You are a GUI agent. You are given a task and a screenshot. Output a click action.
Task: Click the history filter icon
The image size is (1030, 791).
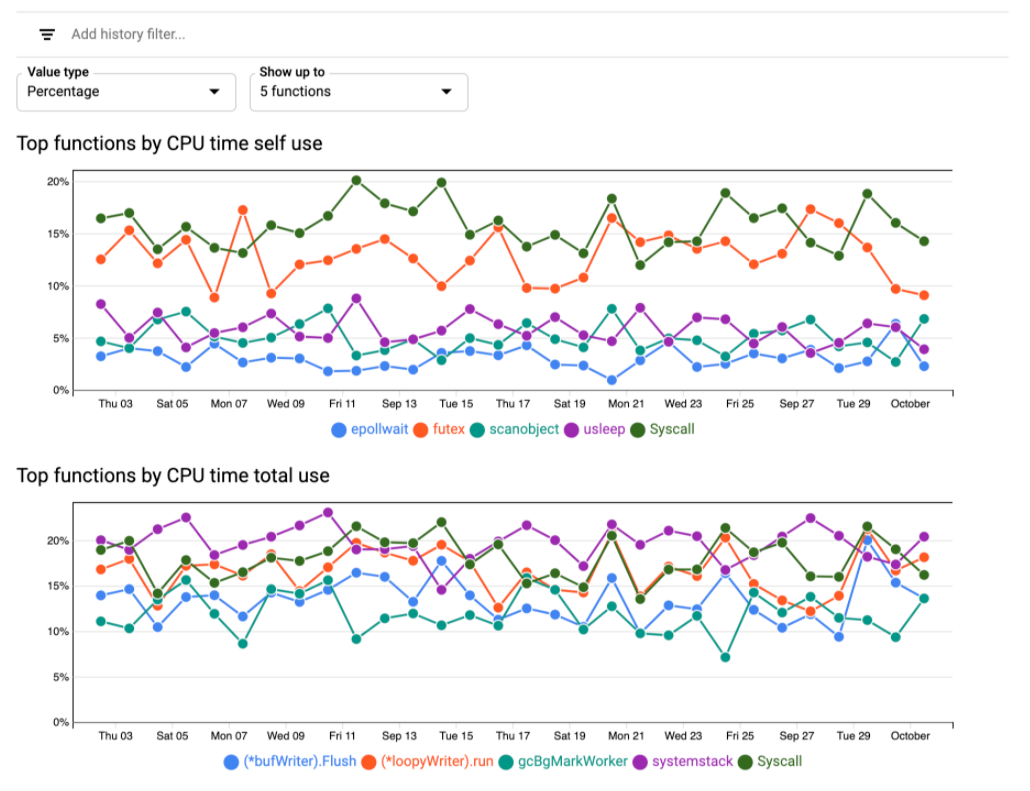tap(47, 34)
